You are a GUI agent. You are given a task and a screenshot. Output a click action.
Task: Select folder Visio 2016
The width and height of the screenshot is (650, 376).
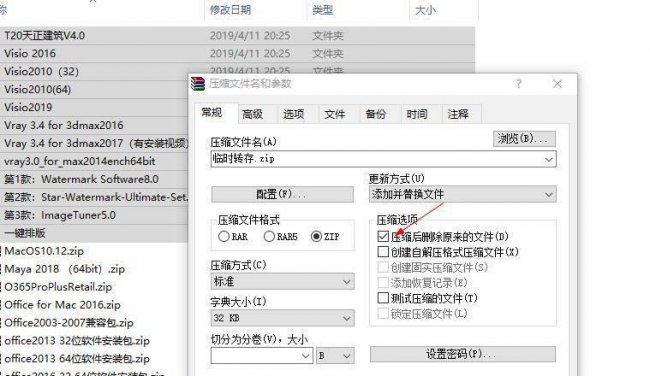click(x=30, y=53)
